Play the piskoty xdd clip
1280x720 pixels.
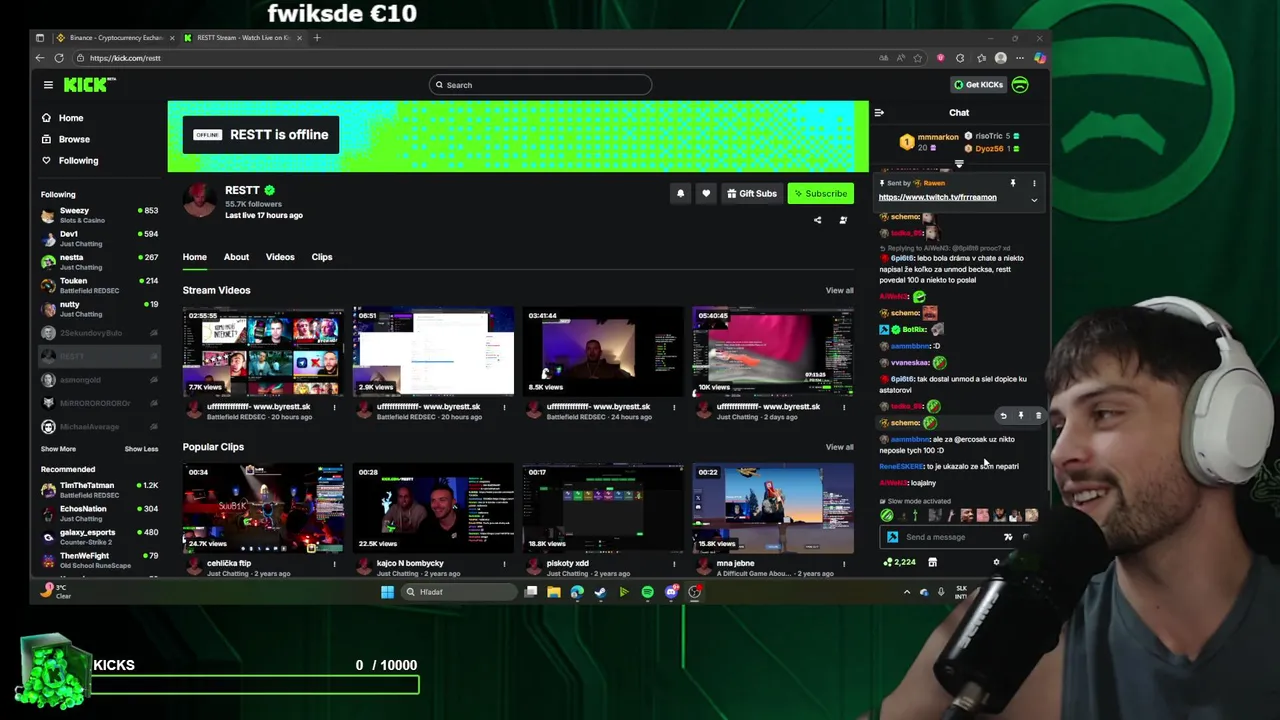pos(603,508)
